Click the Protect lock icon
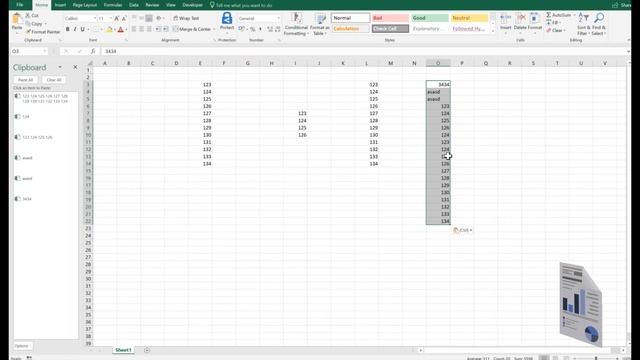The image size is (640, 360). point(227,18)
